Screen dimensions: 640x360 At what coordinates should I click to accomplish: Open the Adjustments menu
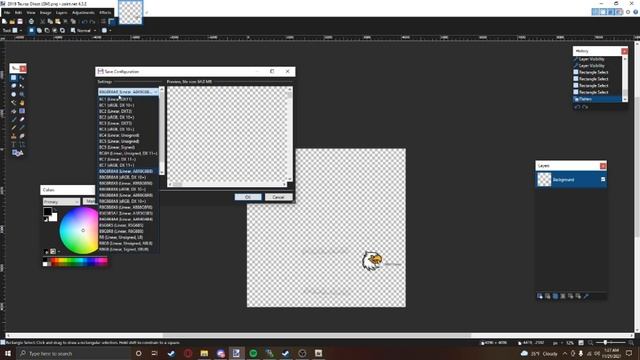[x=83, y=13]
